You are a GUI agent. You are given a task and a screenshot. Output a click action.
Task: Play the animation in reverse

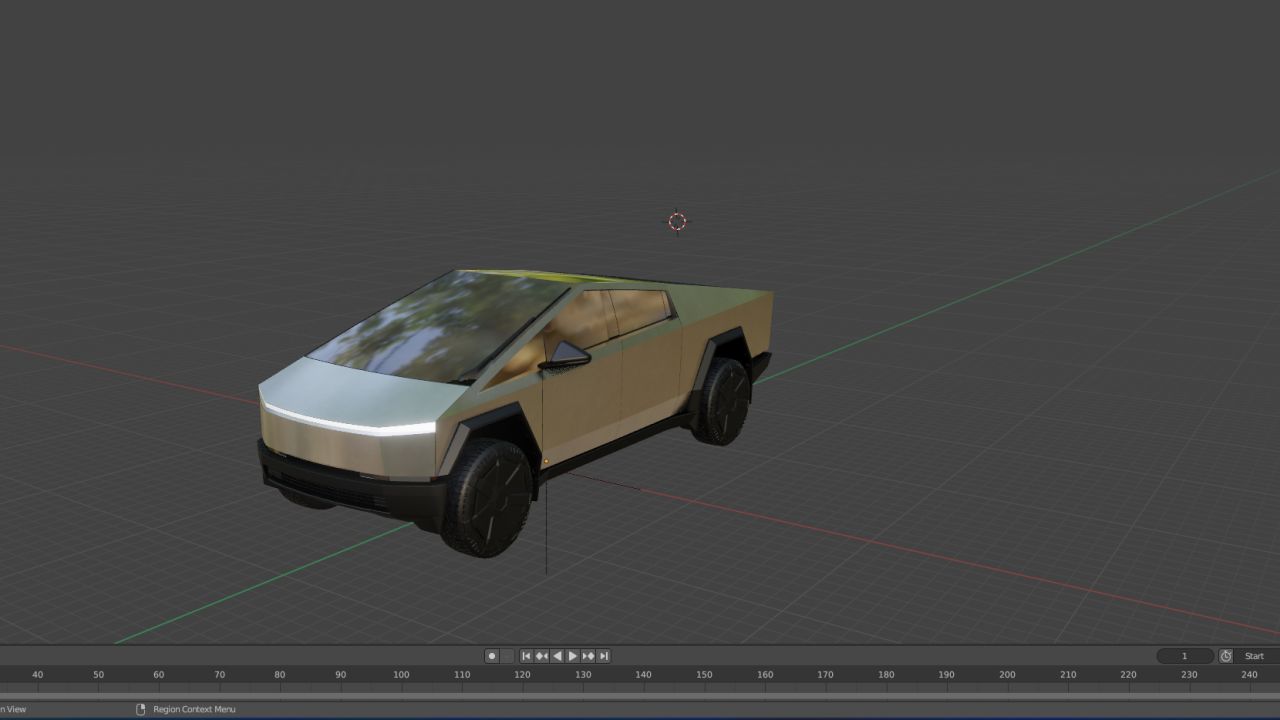pyautogui.click(x=557, y=656)
